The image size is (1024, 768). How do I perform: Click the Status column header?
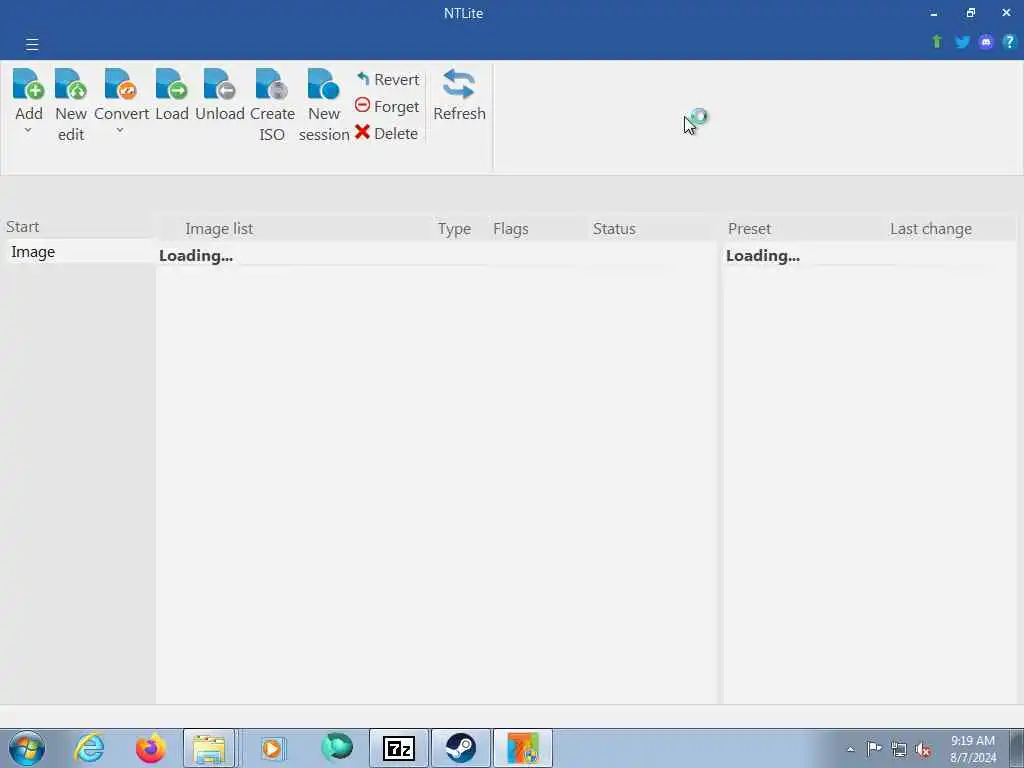click(614, 229)
